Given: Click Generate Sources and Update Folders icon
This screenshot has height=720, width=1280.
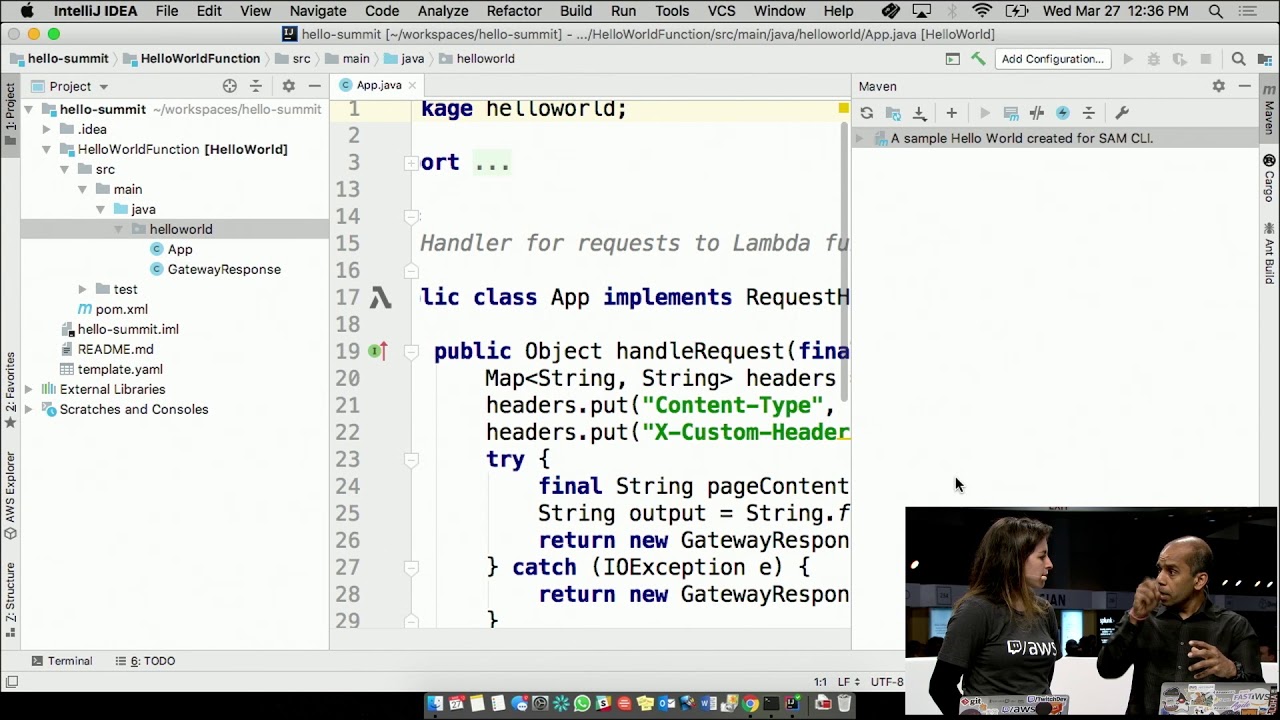Looking at the screenshot, I should coord(893,113).
